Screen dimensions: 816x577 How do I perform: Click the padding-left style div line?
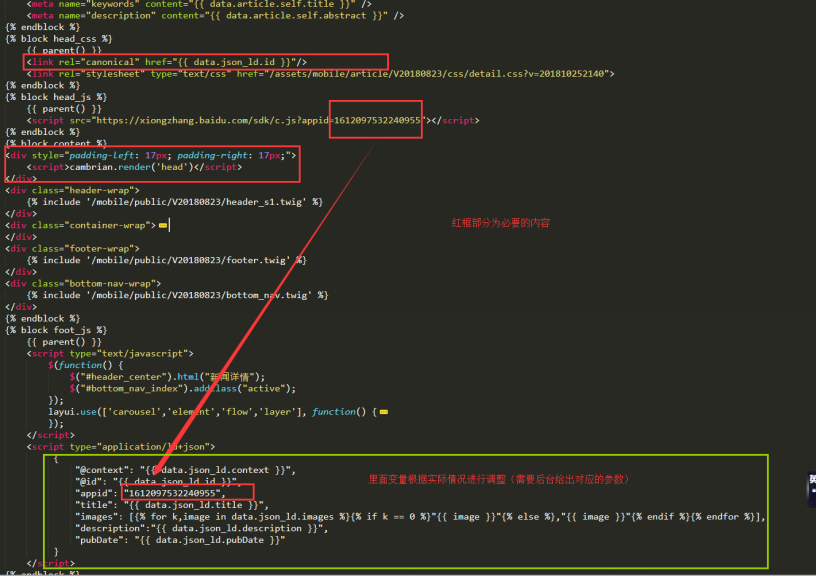151,155
